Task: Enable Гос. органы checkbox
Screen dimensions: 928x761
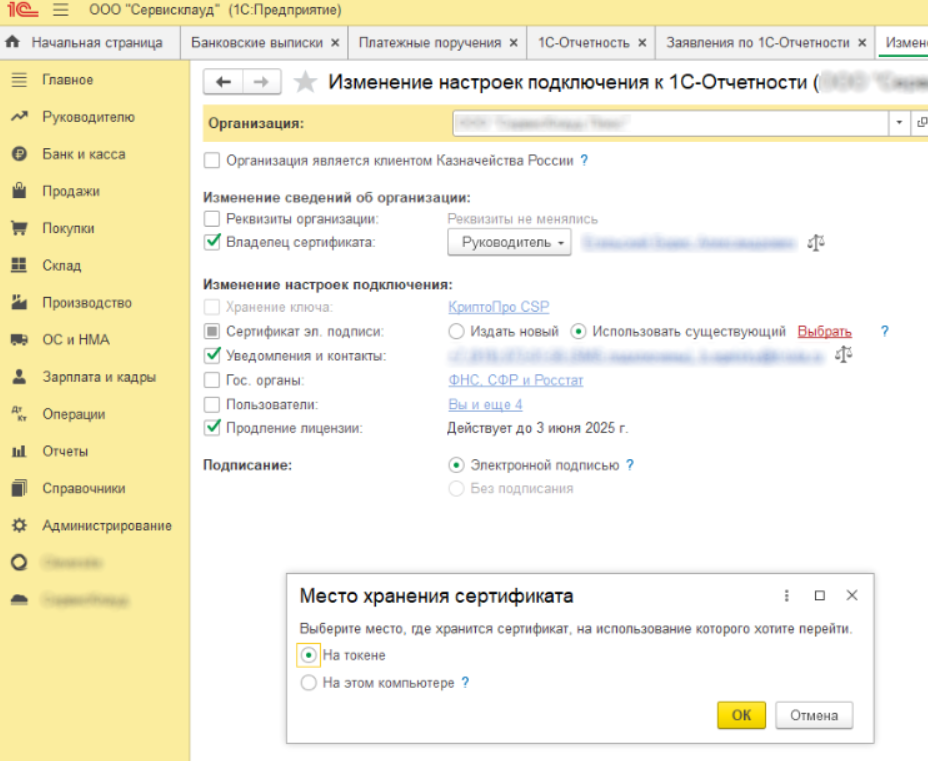Action: [x=211, y=379]
